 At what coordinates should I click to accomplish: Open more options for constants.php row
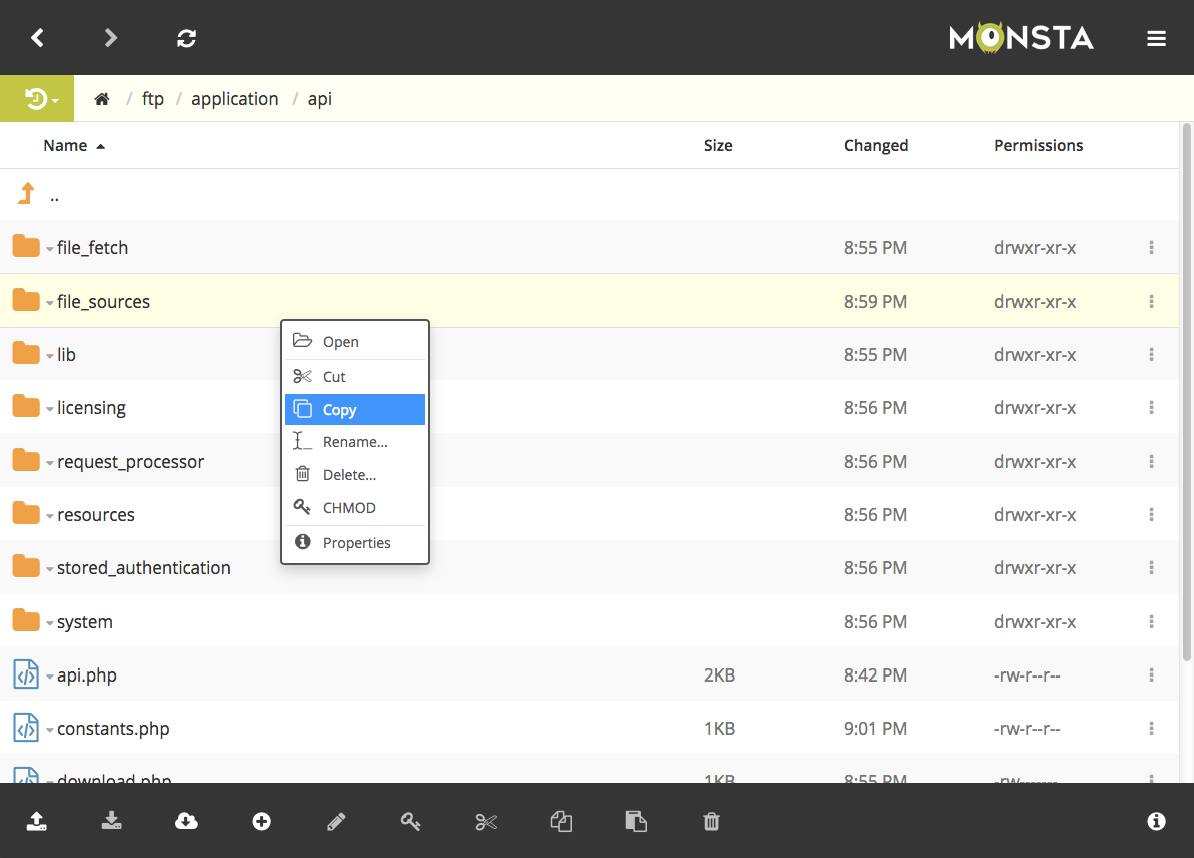[1151, 729]
